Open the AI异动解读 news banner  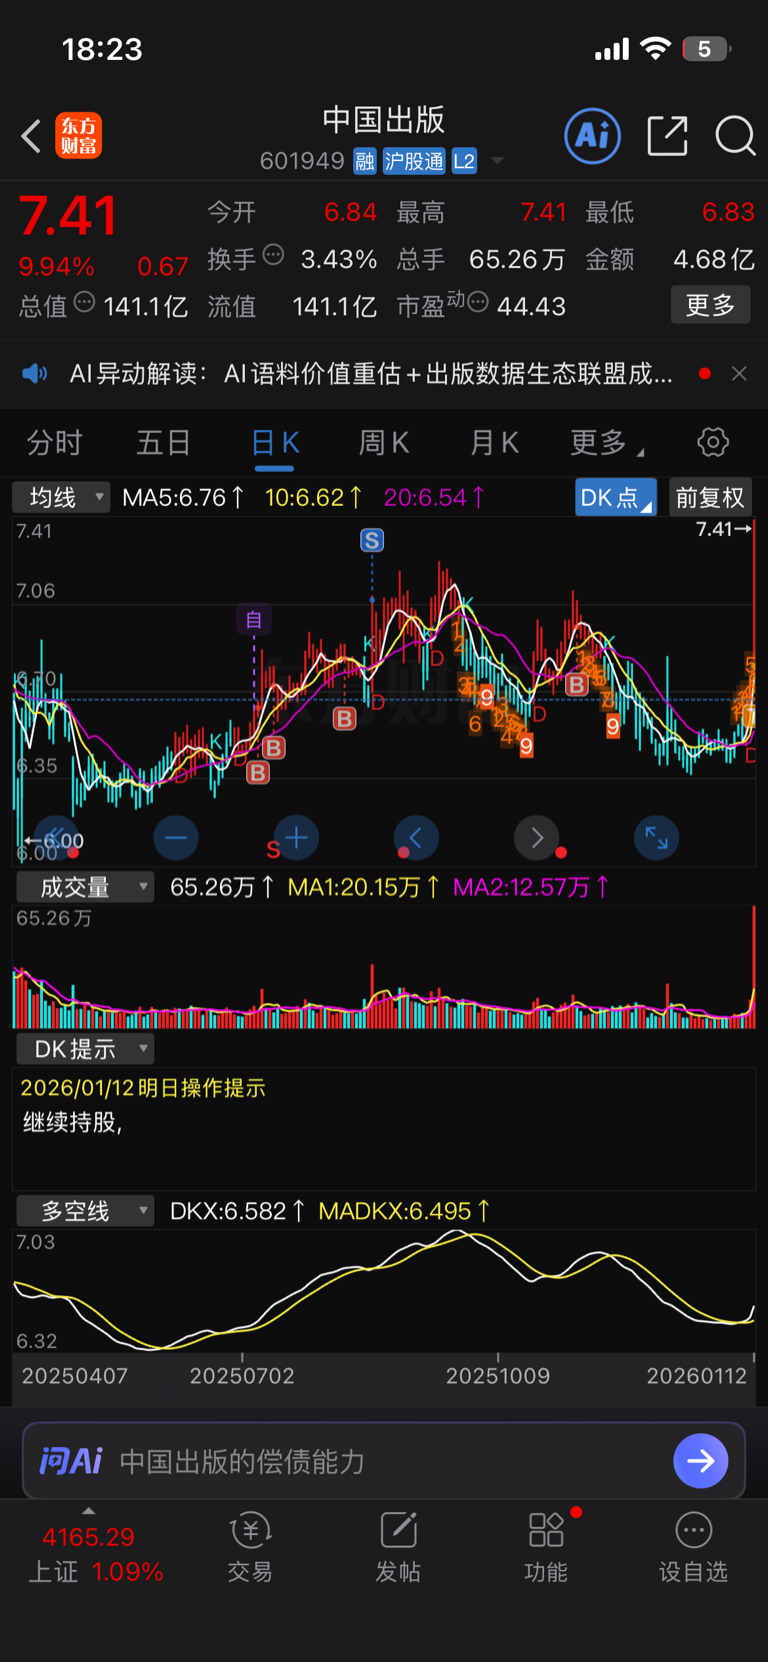coord(371,374)
